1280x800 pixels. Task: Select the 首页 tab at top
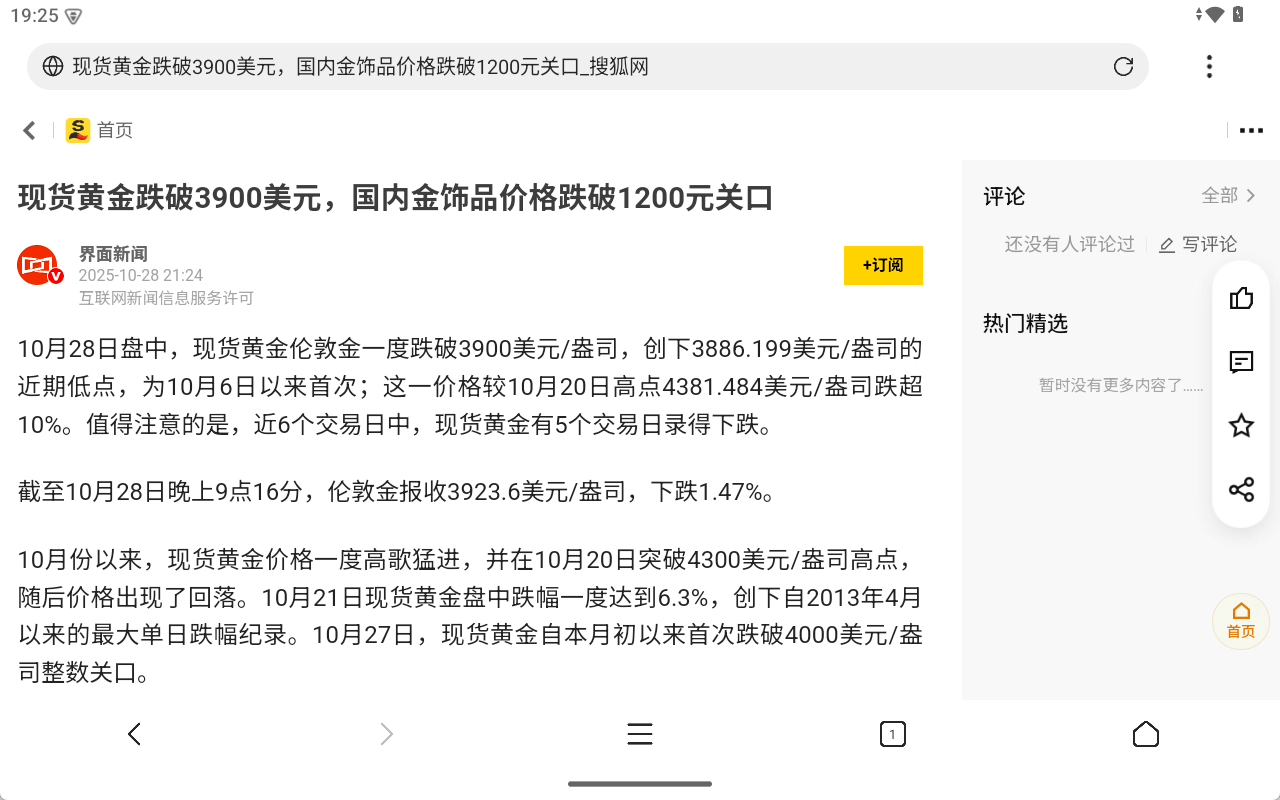(x=113, y=130)
